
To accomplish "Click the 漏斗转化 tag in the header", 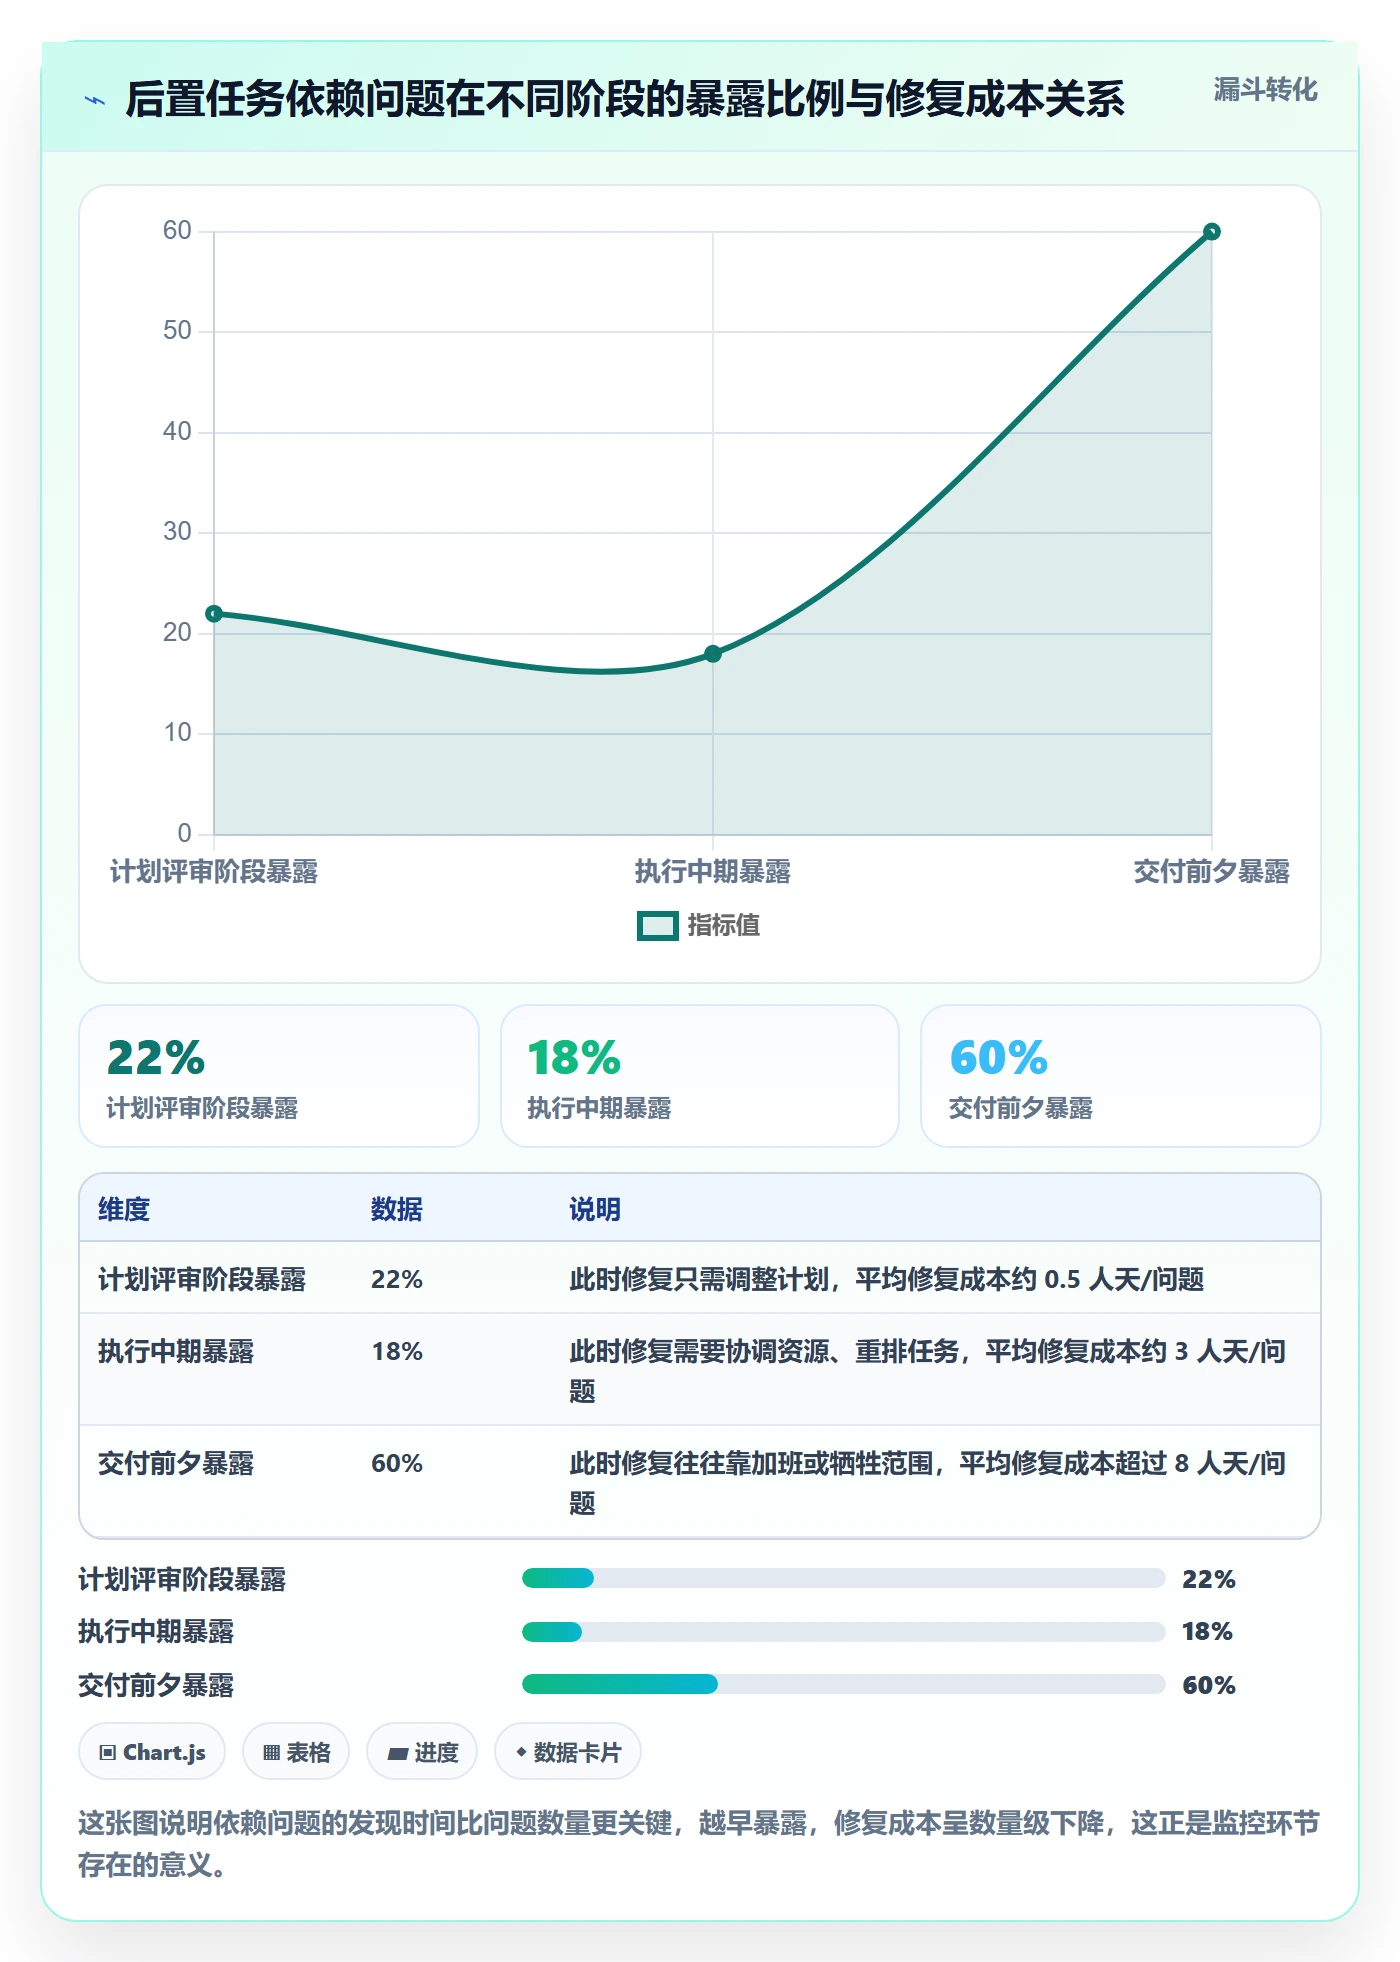I will click(x=1265, y=90).
